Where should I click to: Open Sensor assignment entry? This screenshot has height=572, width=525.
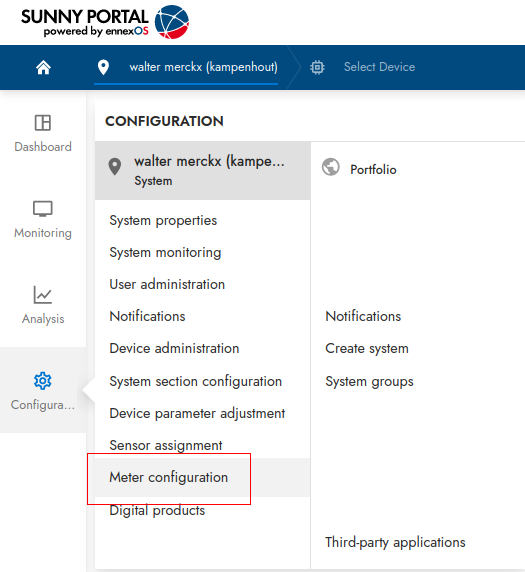(x=166, y=445)
